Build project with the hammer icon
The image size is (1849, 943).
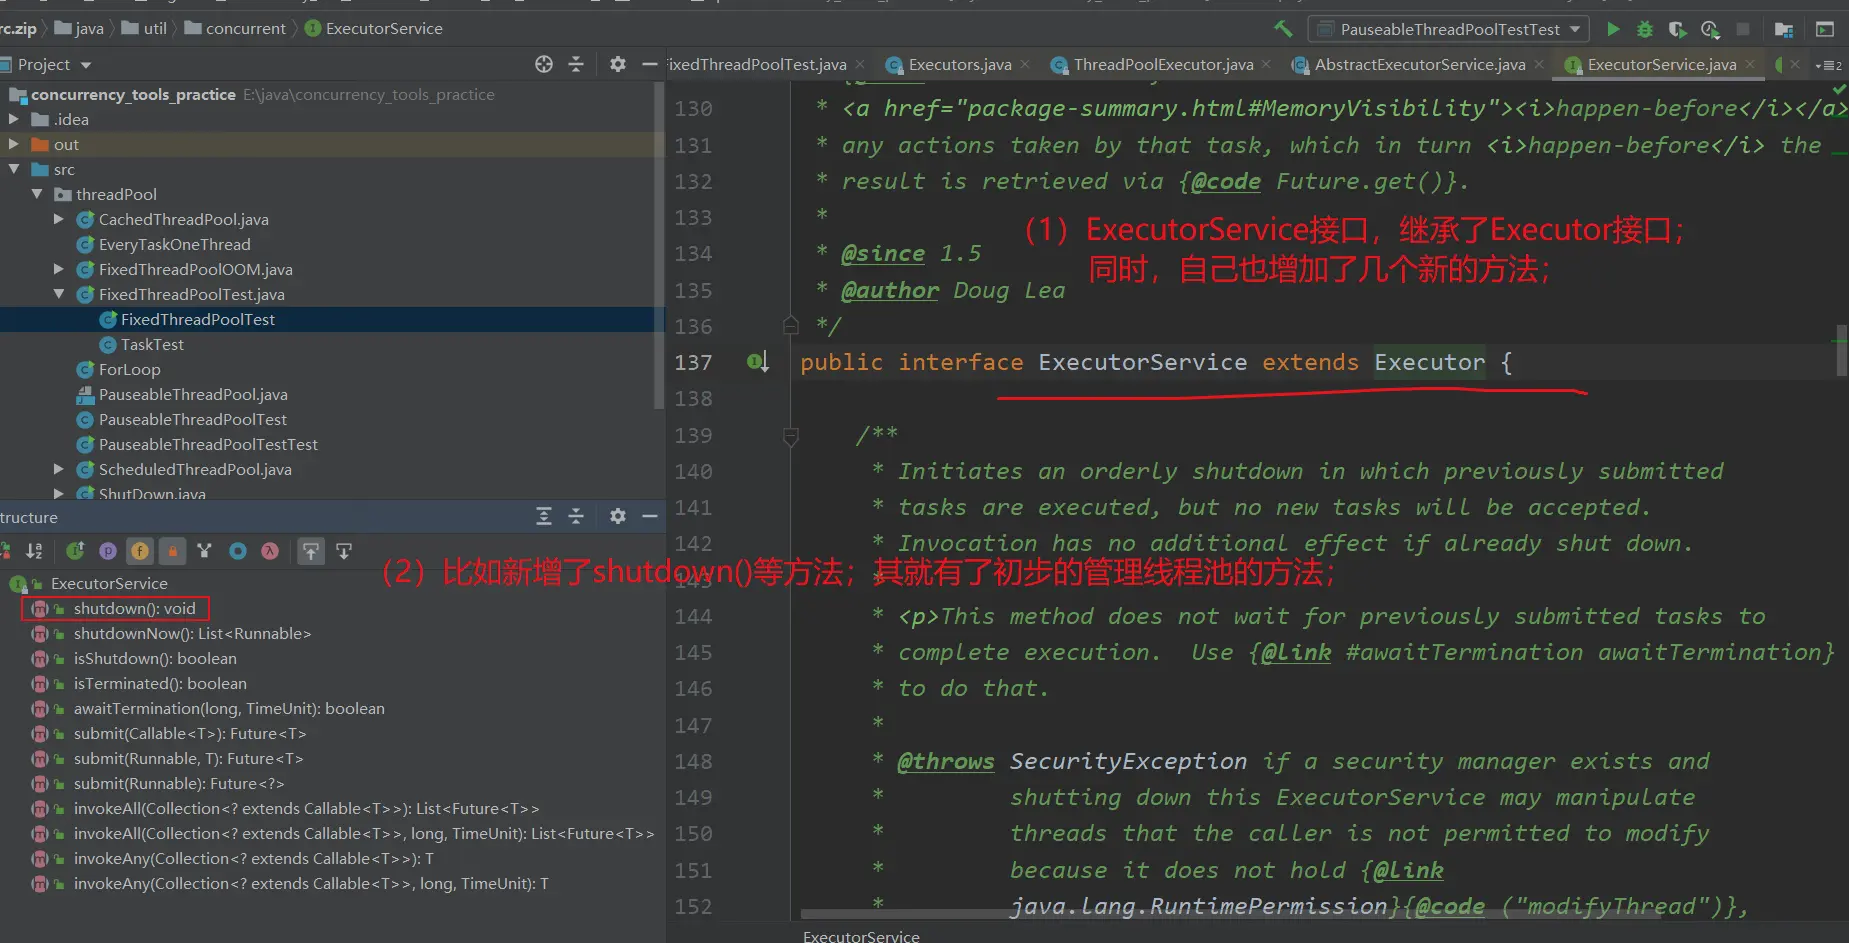tap(1283, 29)
